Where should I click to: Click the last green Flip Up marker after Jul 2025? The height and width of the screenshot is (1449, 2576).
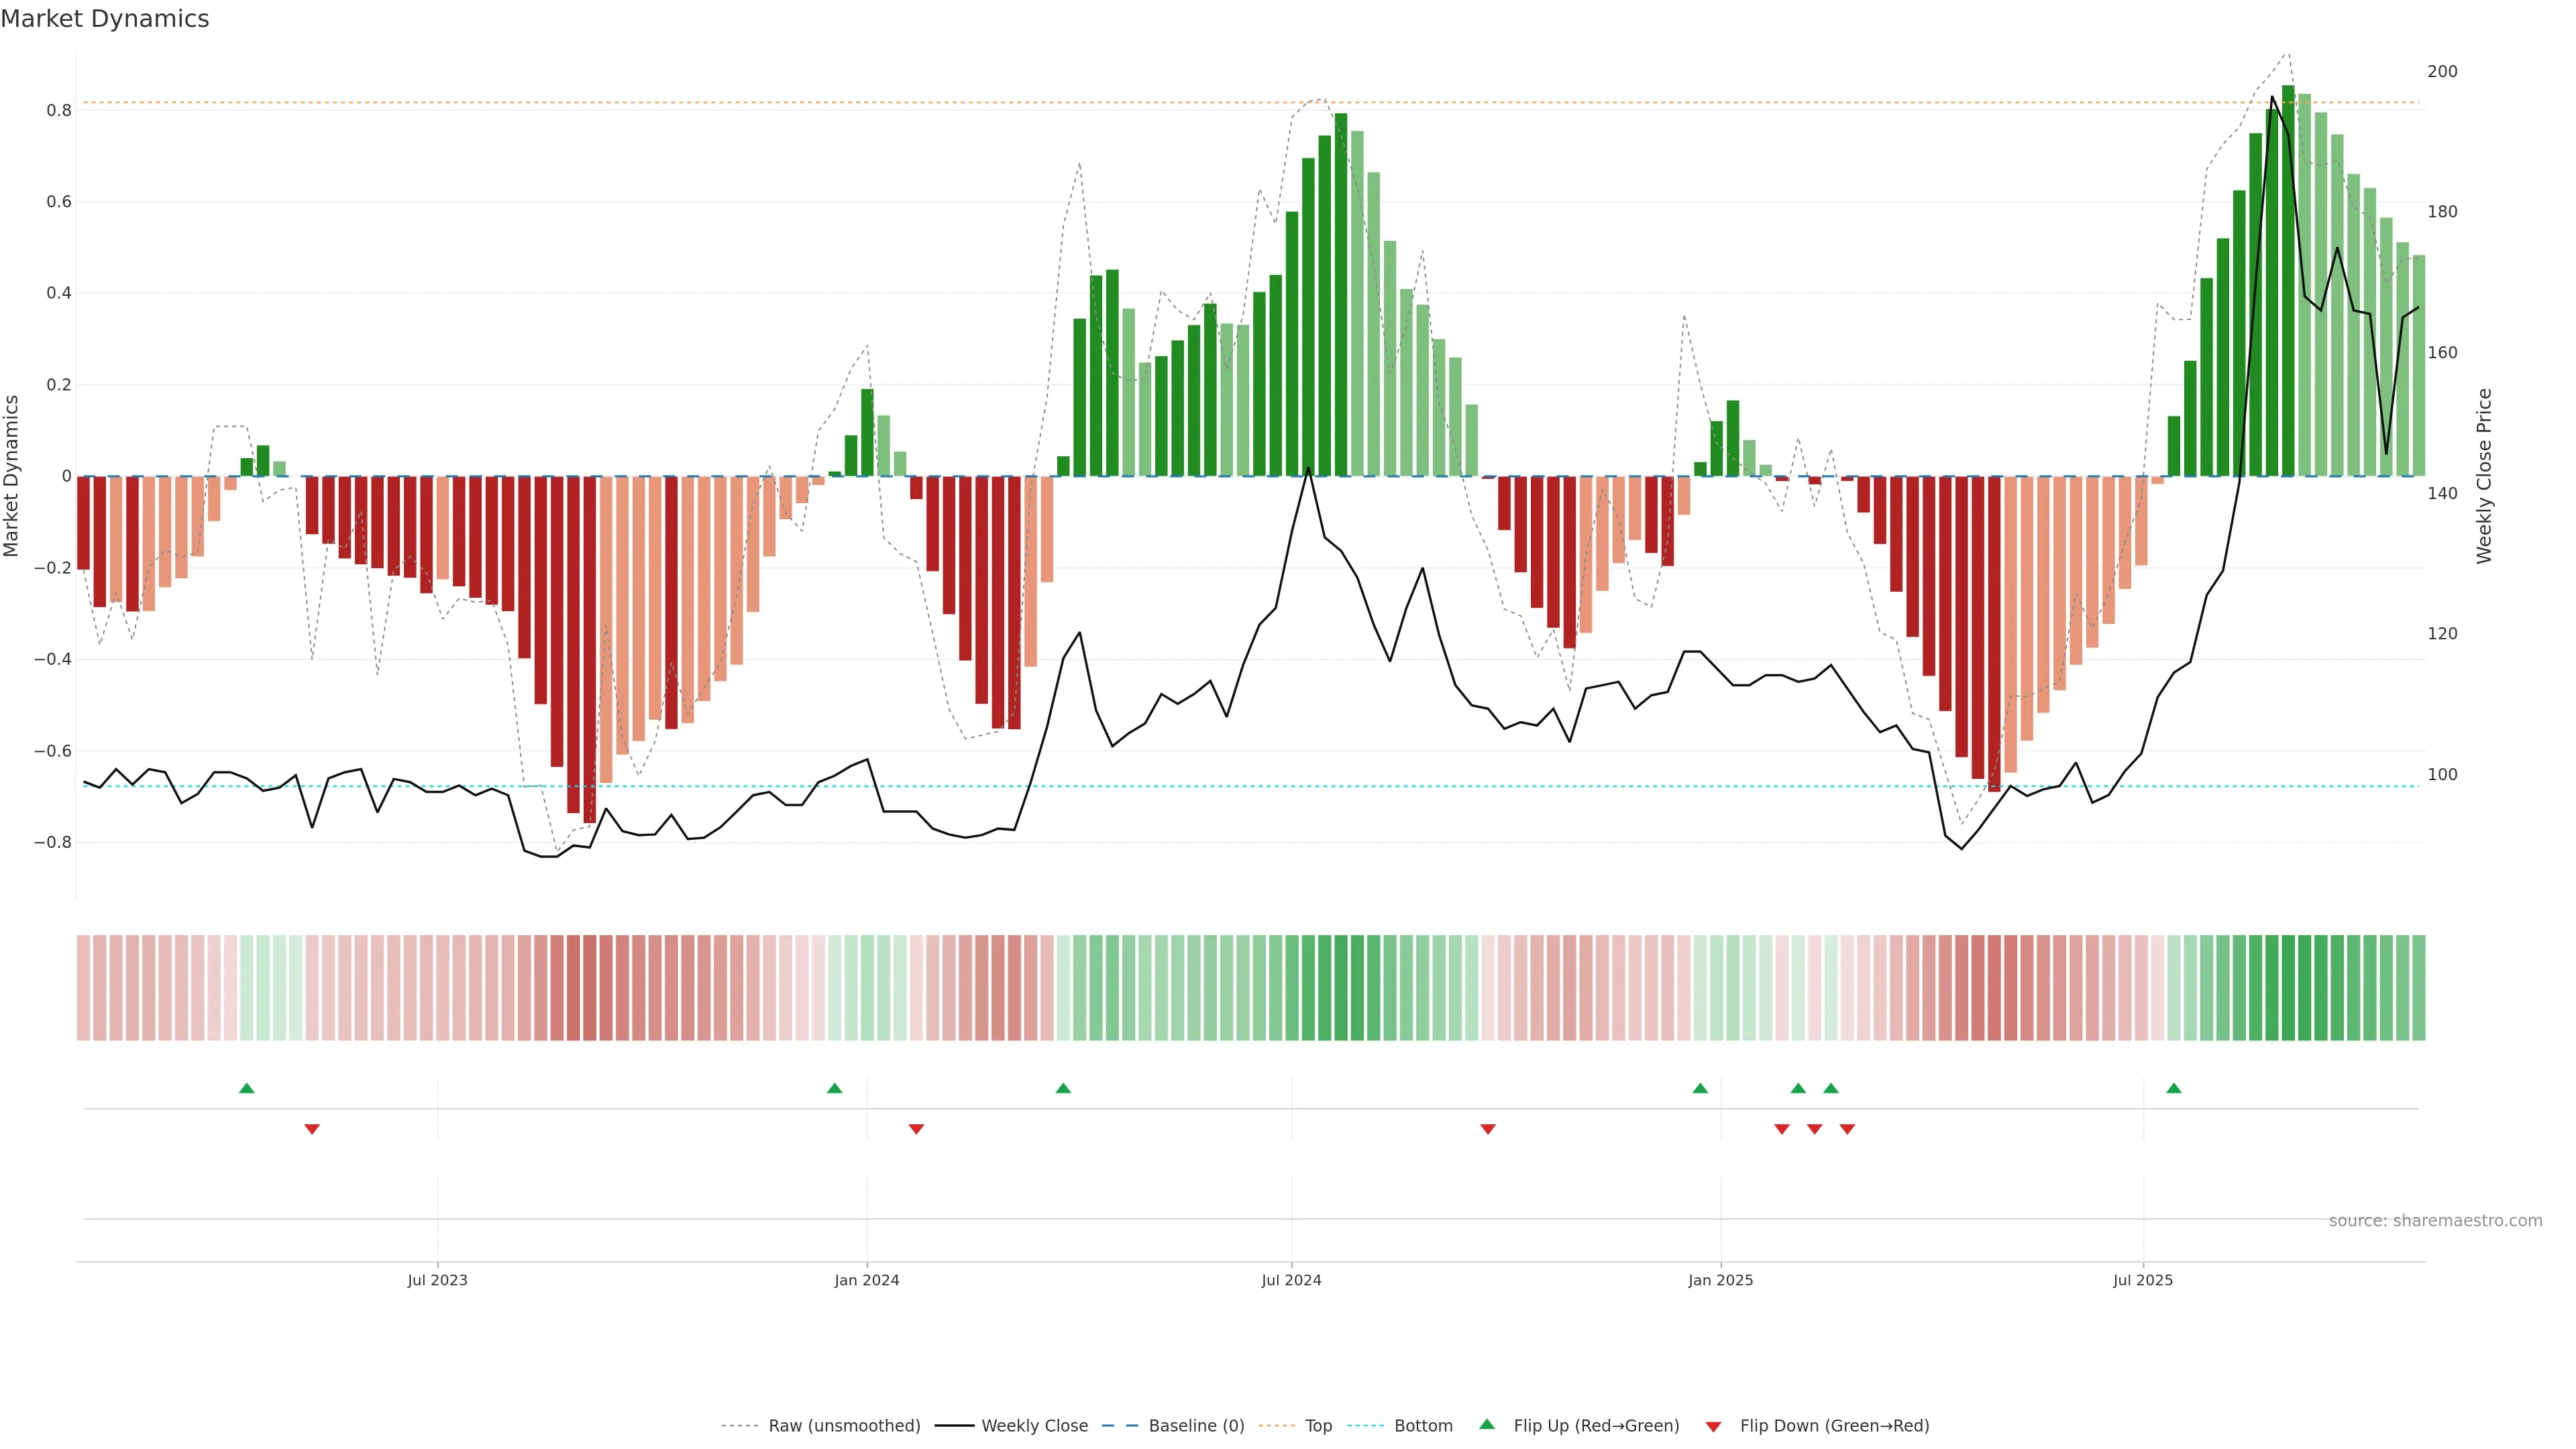point(2174,1088)
